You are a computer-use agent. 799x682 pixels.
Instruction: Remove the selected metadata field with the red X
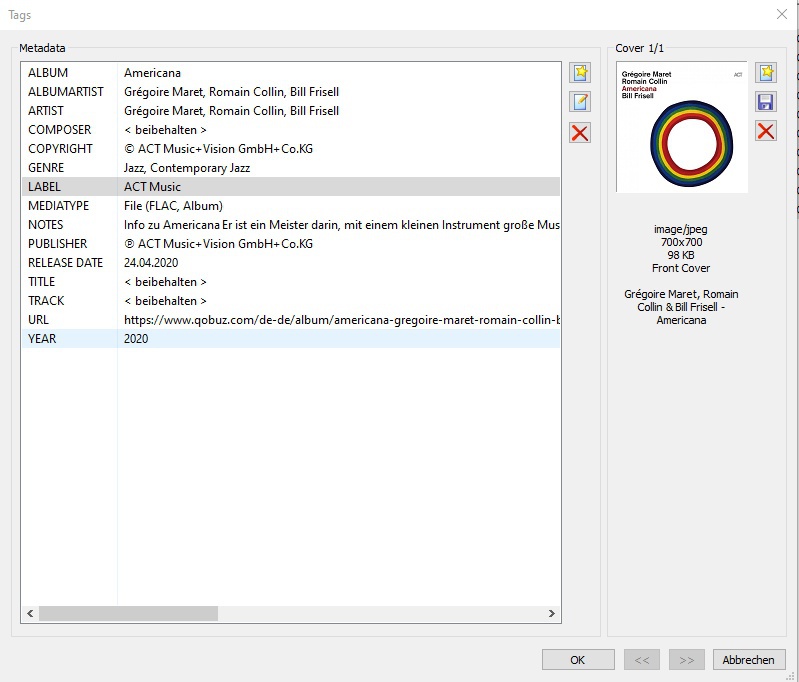[x=580, y=133]
